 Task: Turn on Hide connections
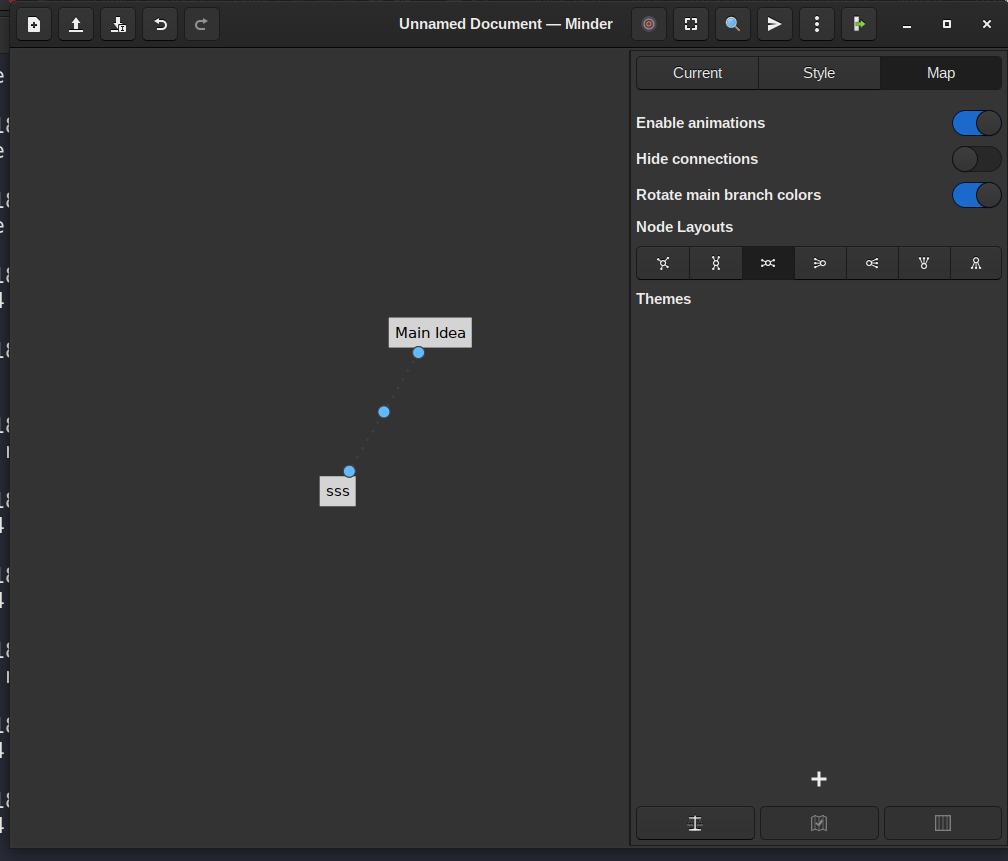pyautogui.click(x=976, y=159)
